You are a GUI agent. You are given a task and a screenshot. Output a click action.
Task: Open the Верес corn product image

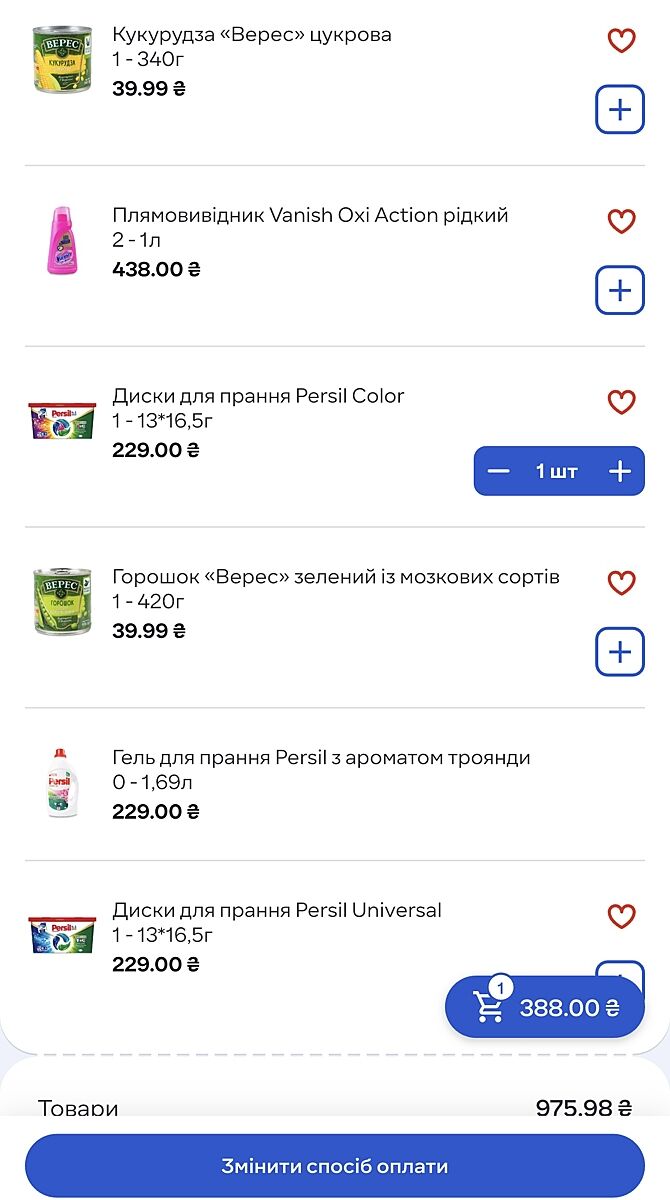(x=62, y=60)
